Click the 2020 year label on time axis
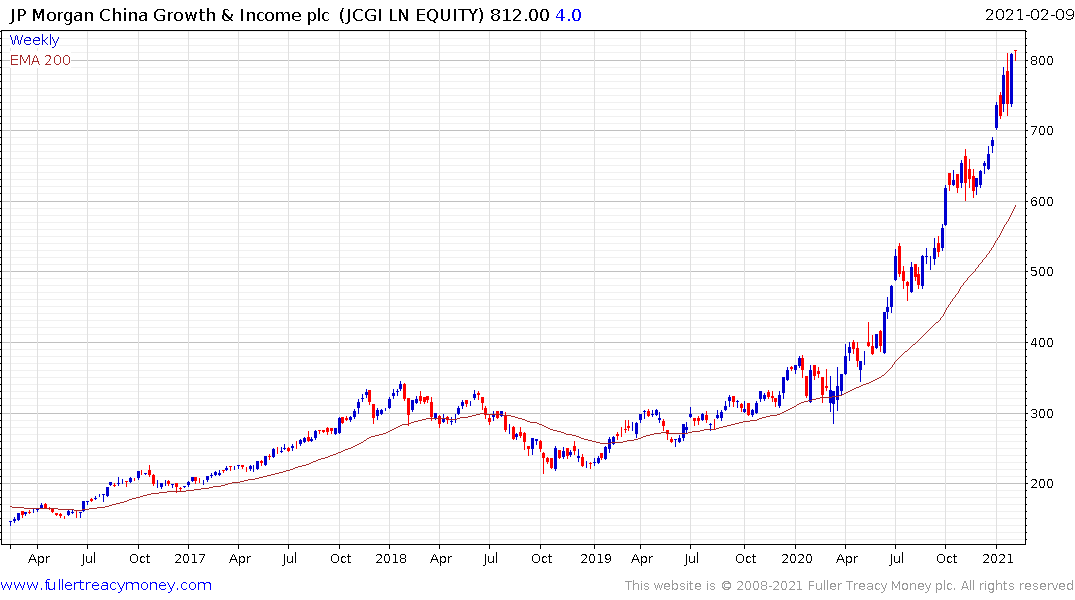The width and height of the screenshot is (1075, 600). 797,558
